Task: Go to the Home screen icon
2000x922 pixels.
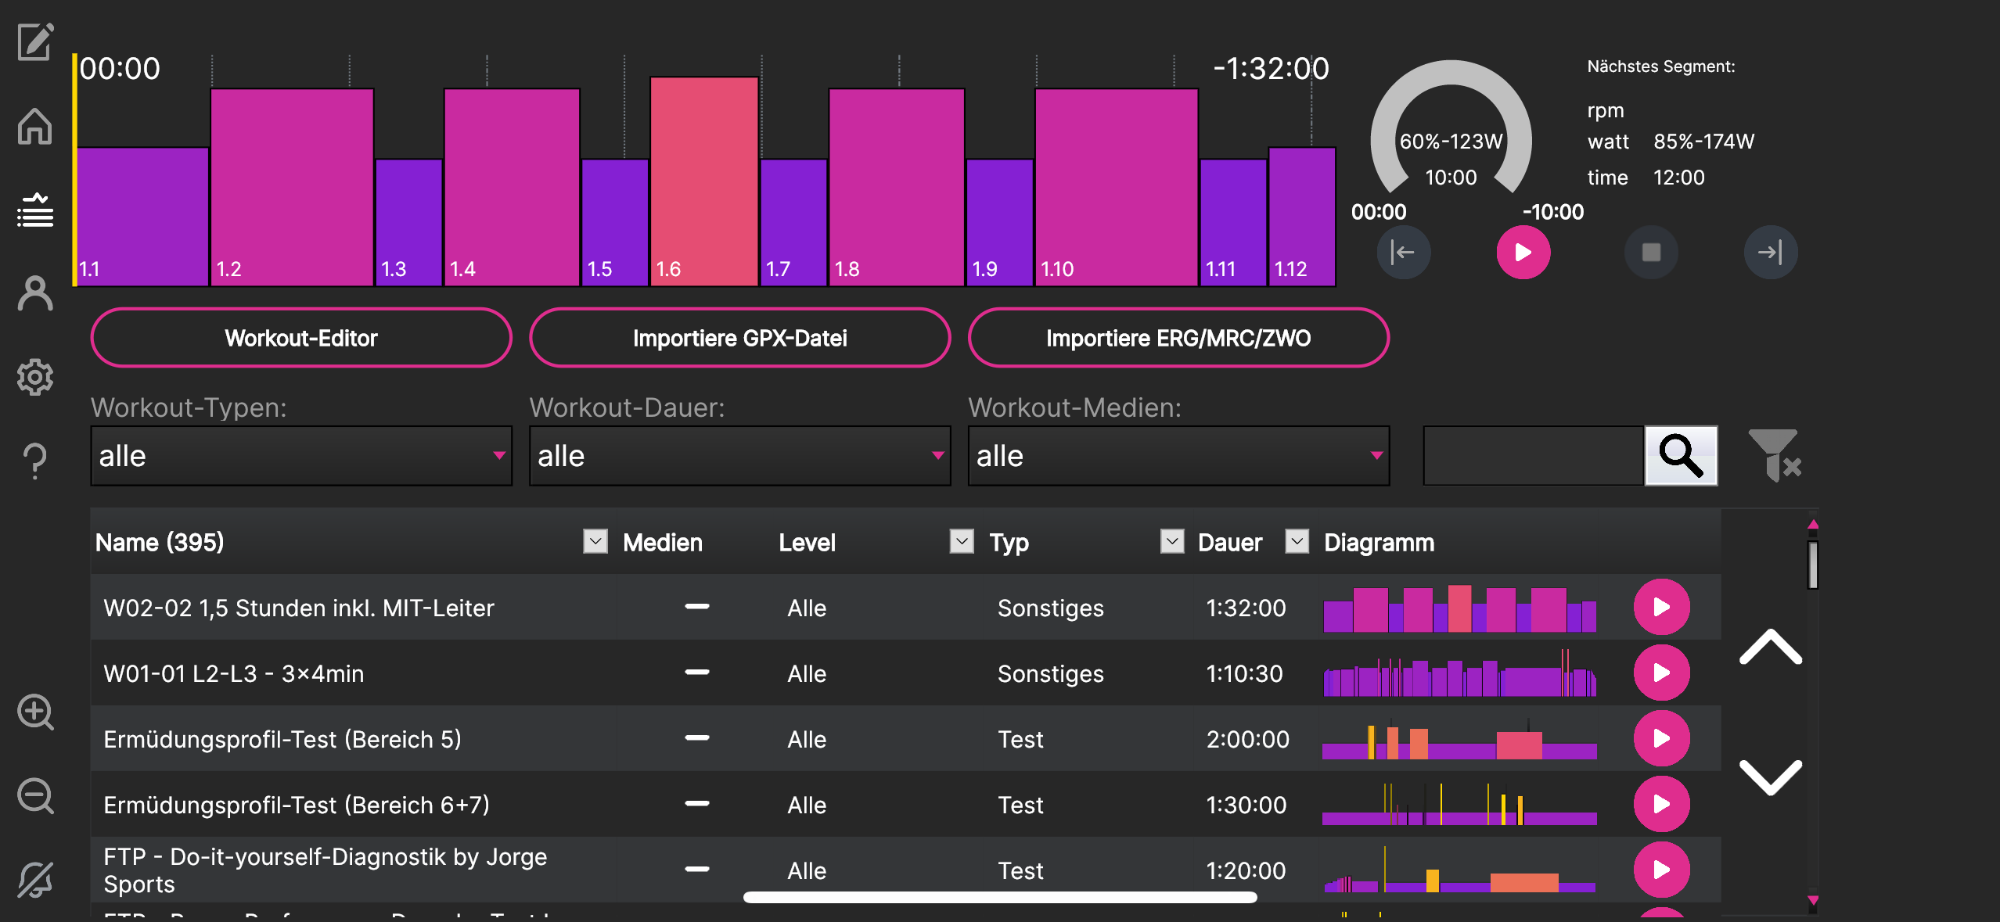Action: (x=35, y=127)
